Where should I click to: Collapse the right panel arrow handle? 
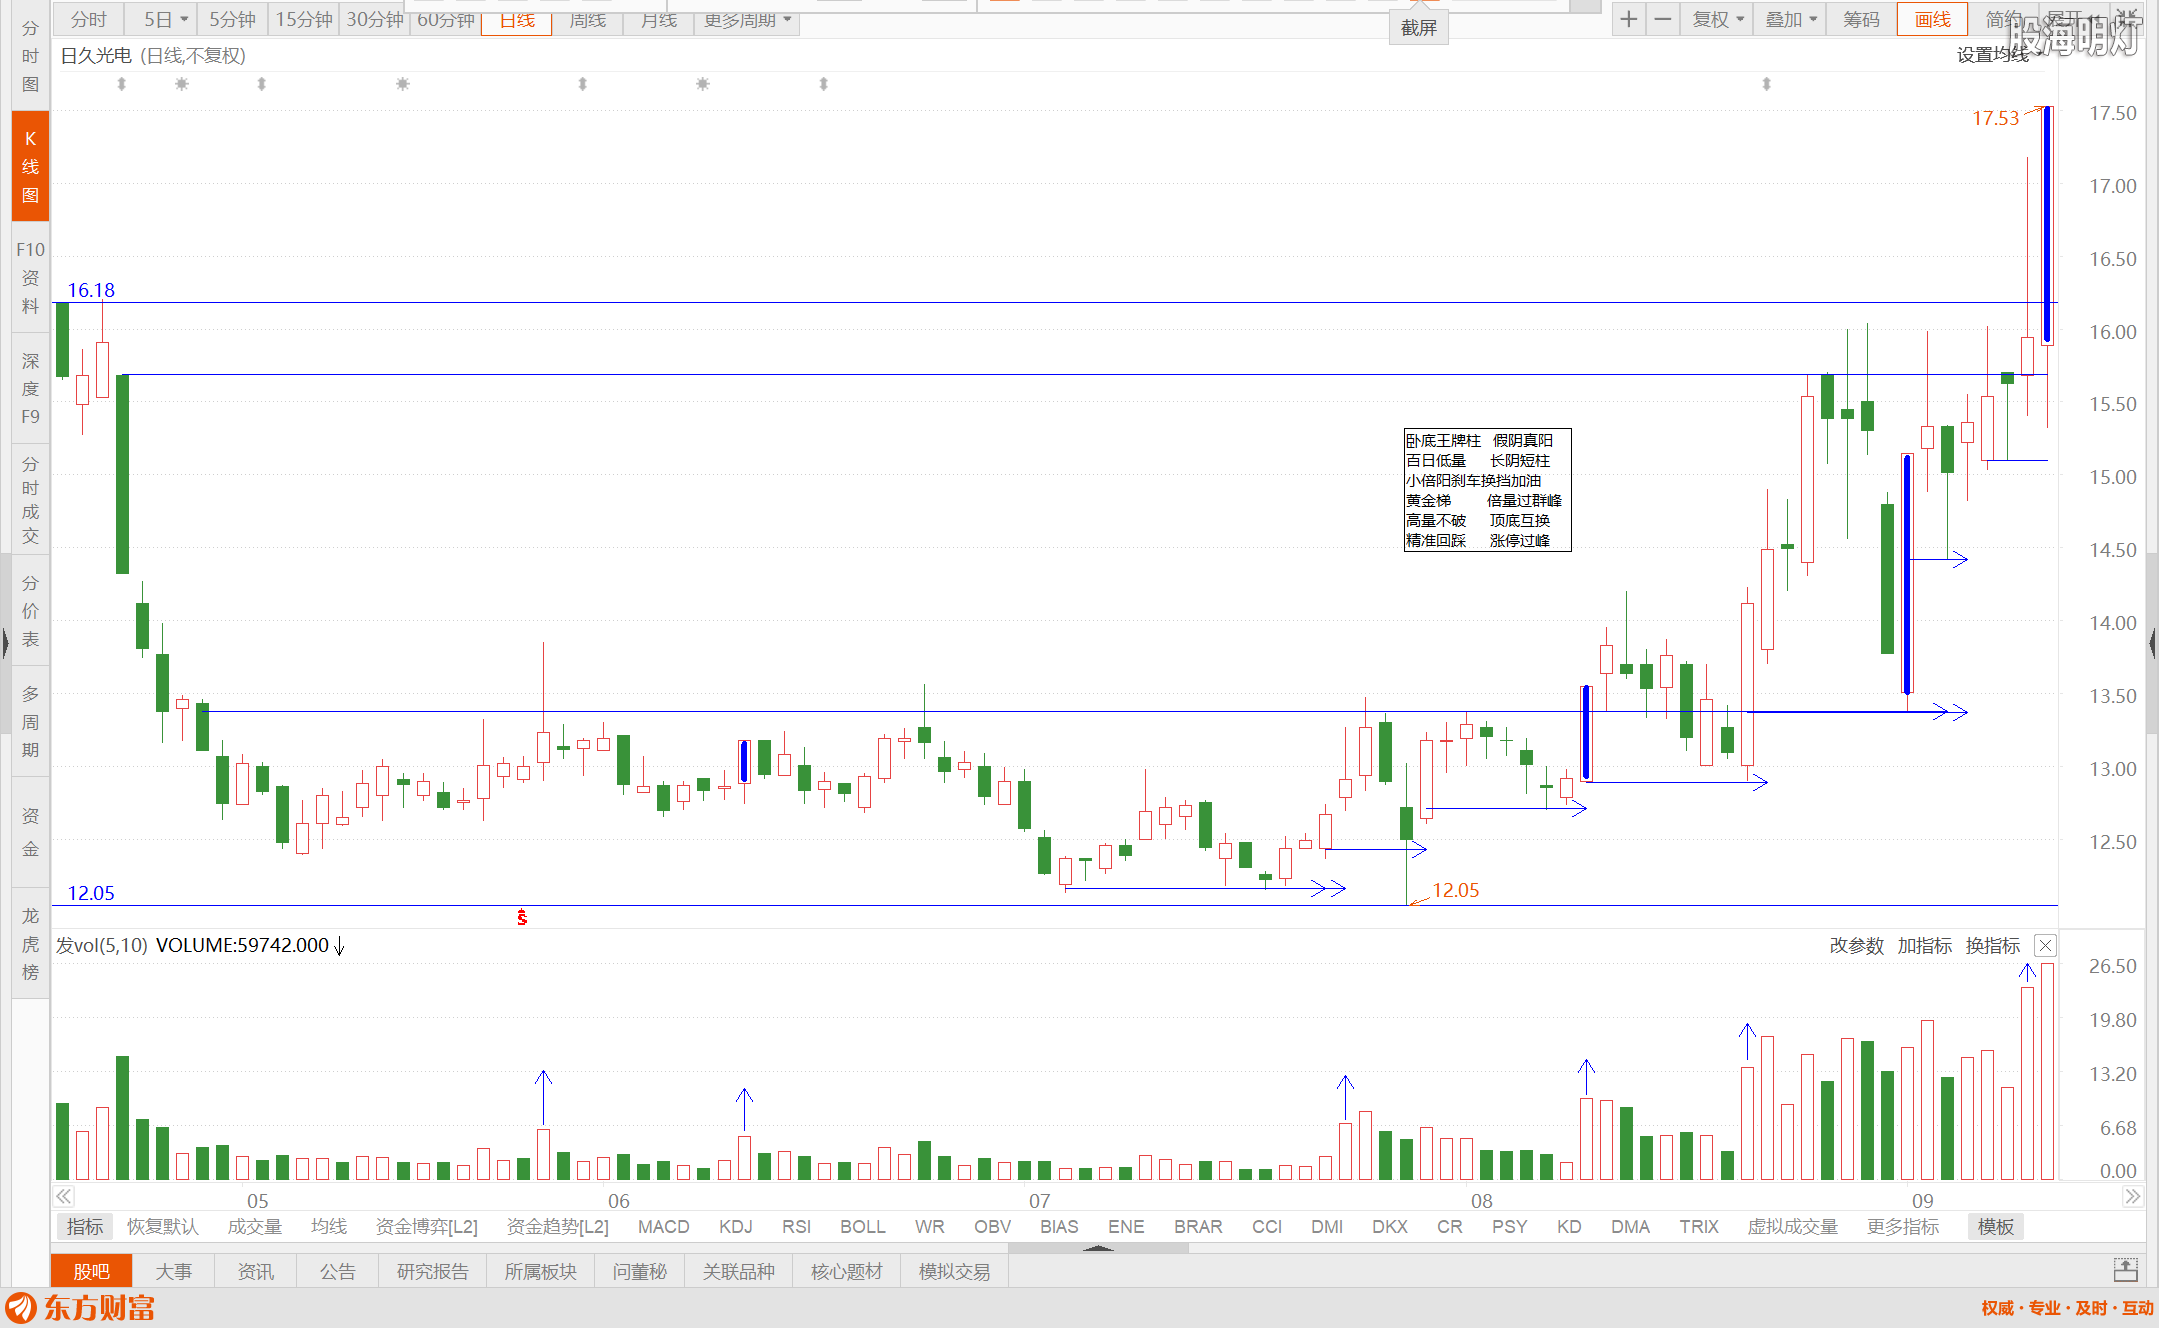(2153, 643)
